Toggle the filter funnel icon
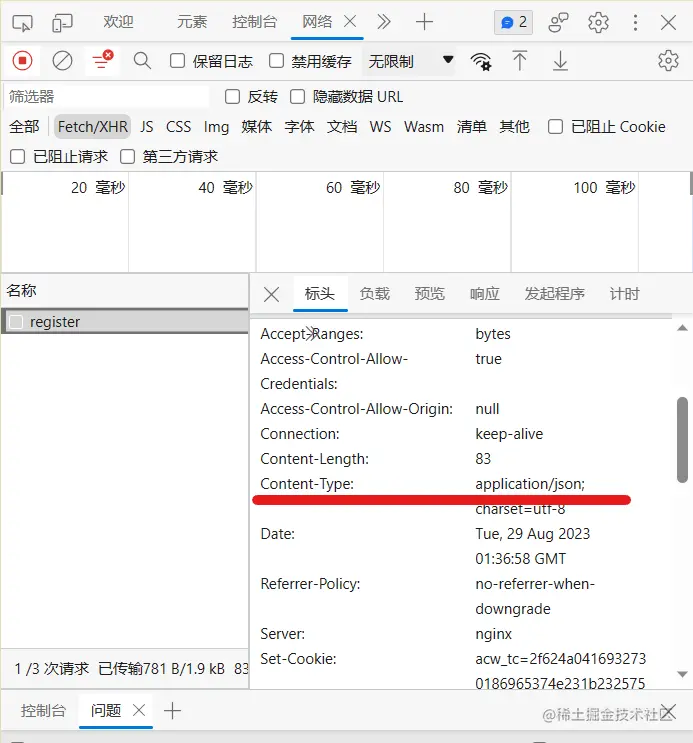The image size is (693, 743). coord(102,61)
